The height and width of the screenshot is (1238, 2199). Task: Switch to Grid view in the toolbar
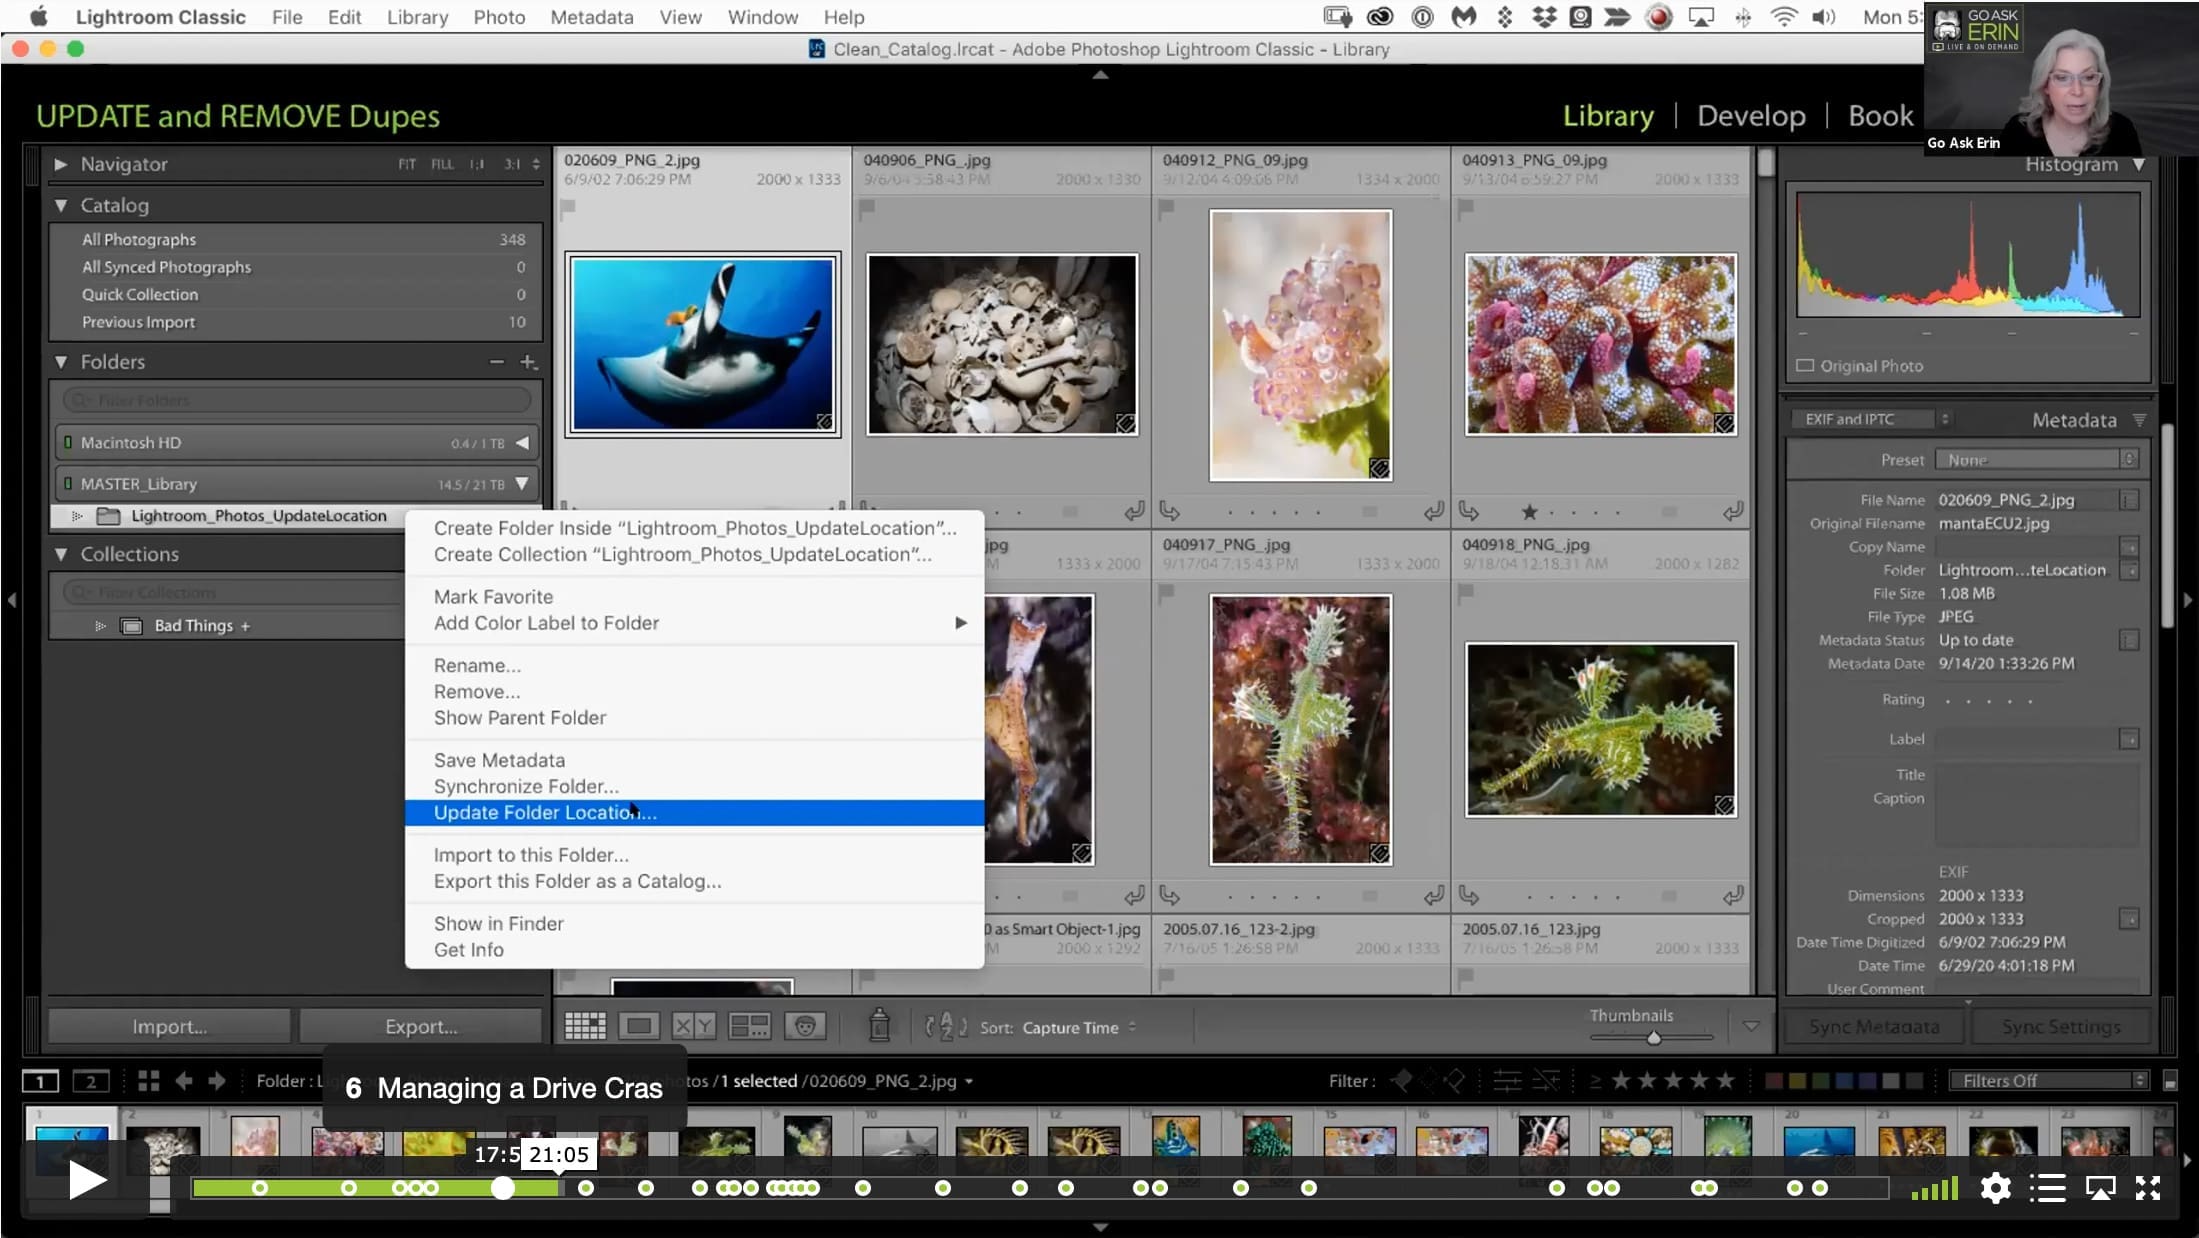[x=585, y=1026]
